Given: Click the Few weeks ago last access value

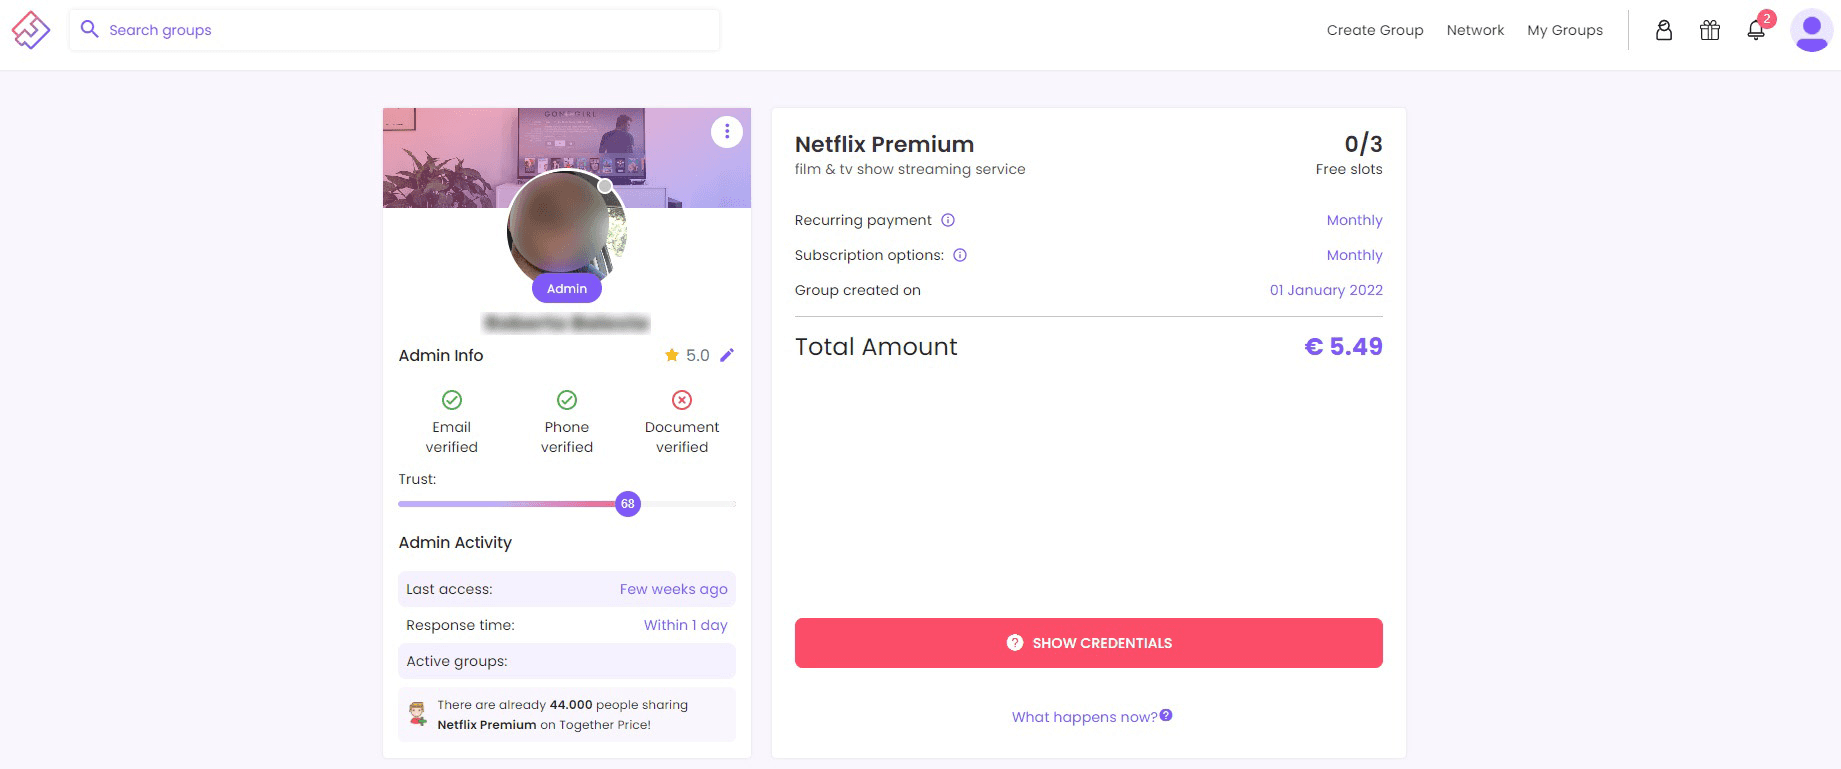Looking at the screenshot, I should click(673, 589).
